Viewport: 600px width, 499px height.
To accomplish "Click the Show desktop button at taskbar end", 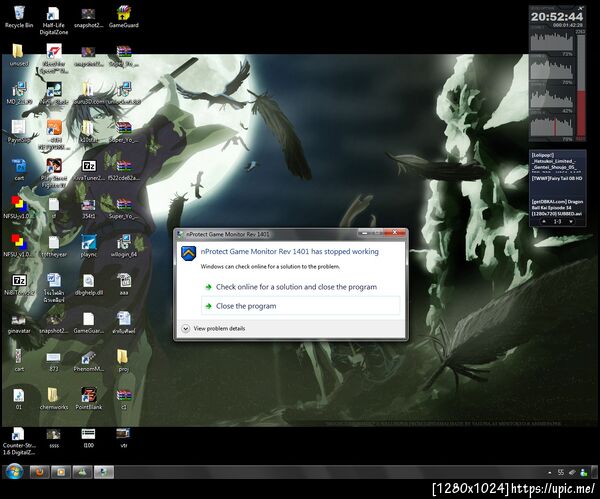I will [x=594, y=472].
